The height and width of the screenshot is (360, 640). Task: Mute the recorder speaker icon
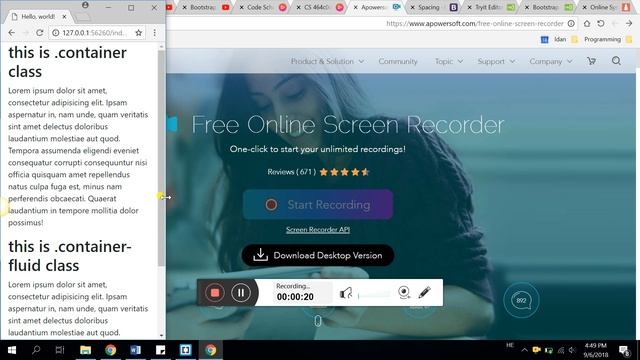click(346, 293)
